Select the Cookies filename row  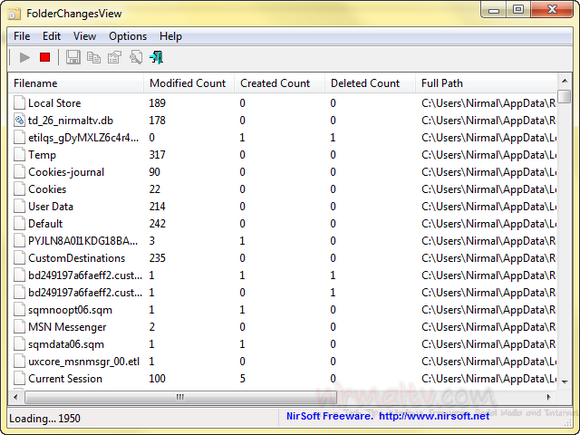(x=283, y=189)
